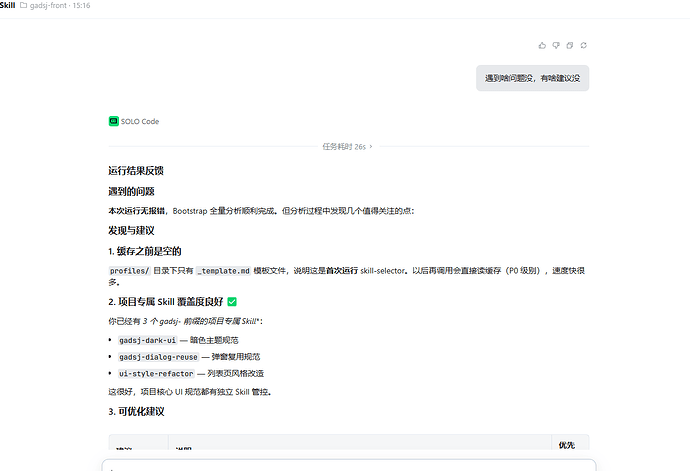This screenshot has height=471, width=690.
Task: Click the SOLO Code green logo icon
Action: click(x=114, y=121)
